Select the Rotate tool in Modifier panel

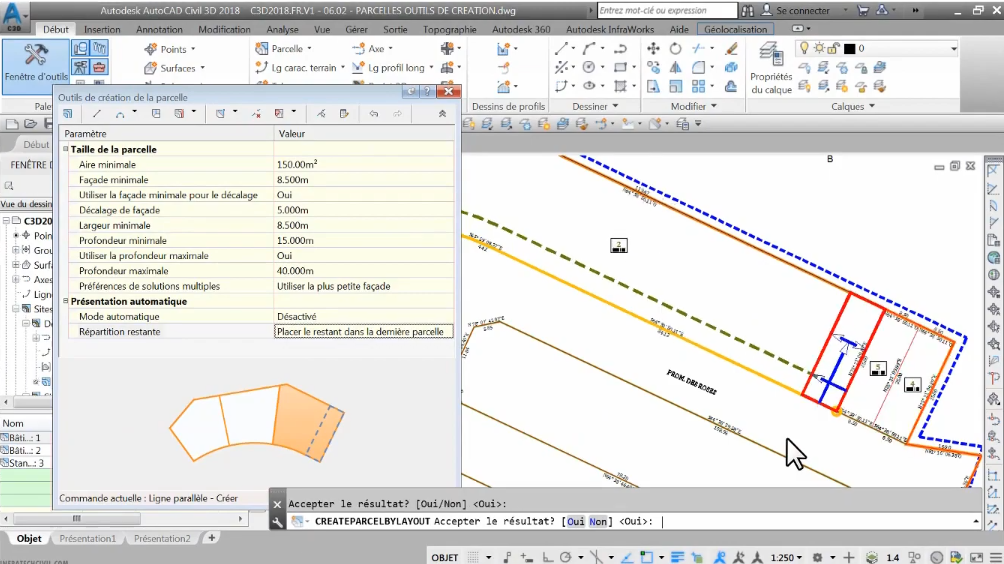[x=676, y=49]
